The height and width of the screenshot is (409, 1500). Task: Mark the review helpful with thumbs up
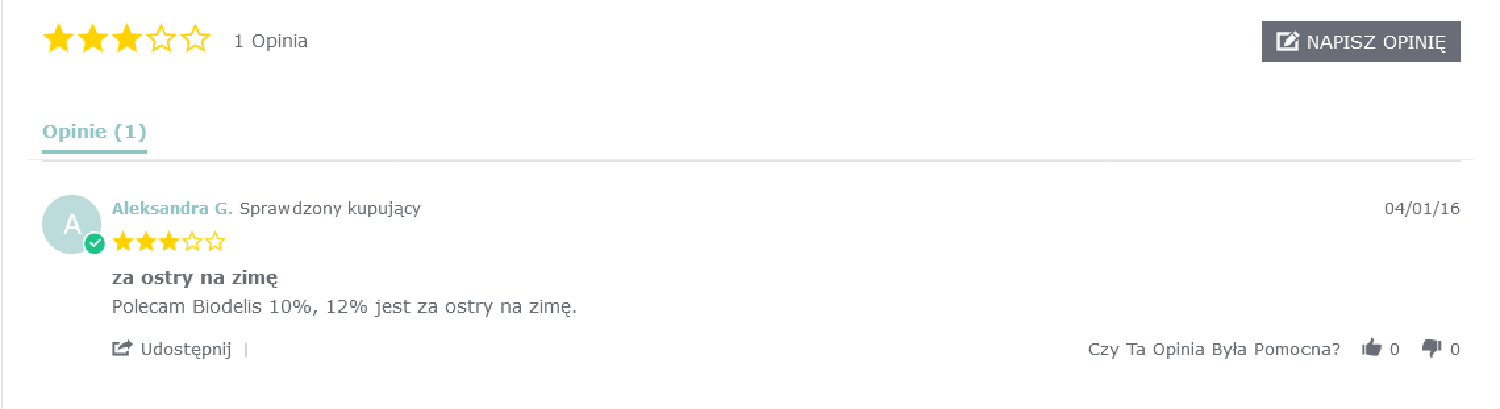pos(1371,349)
